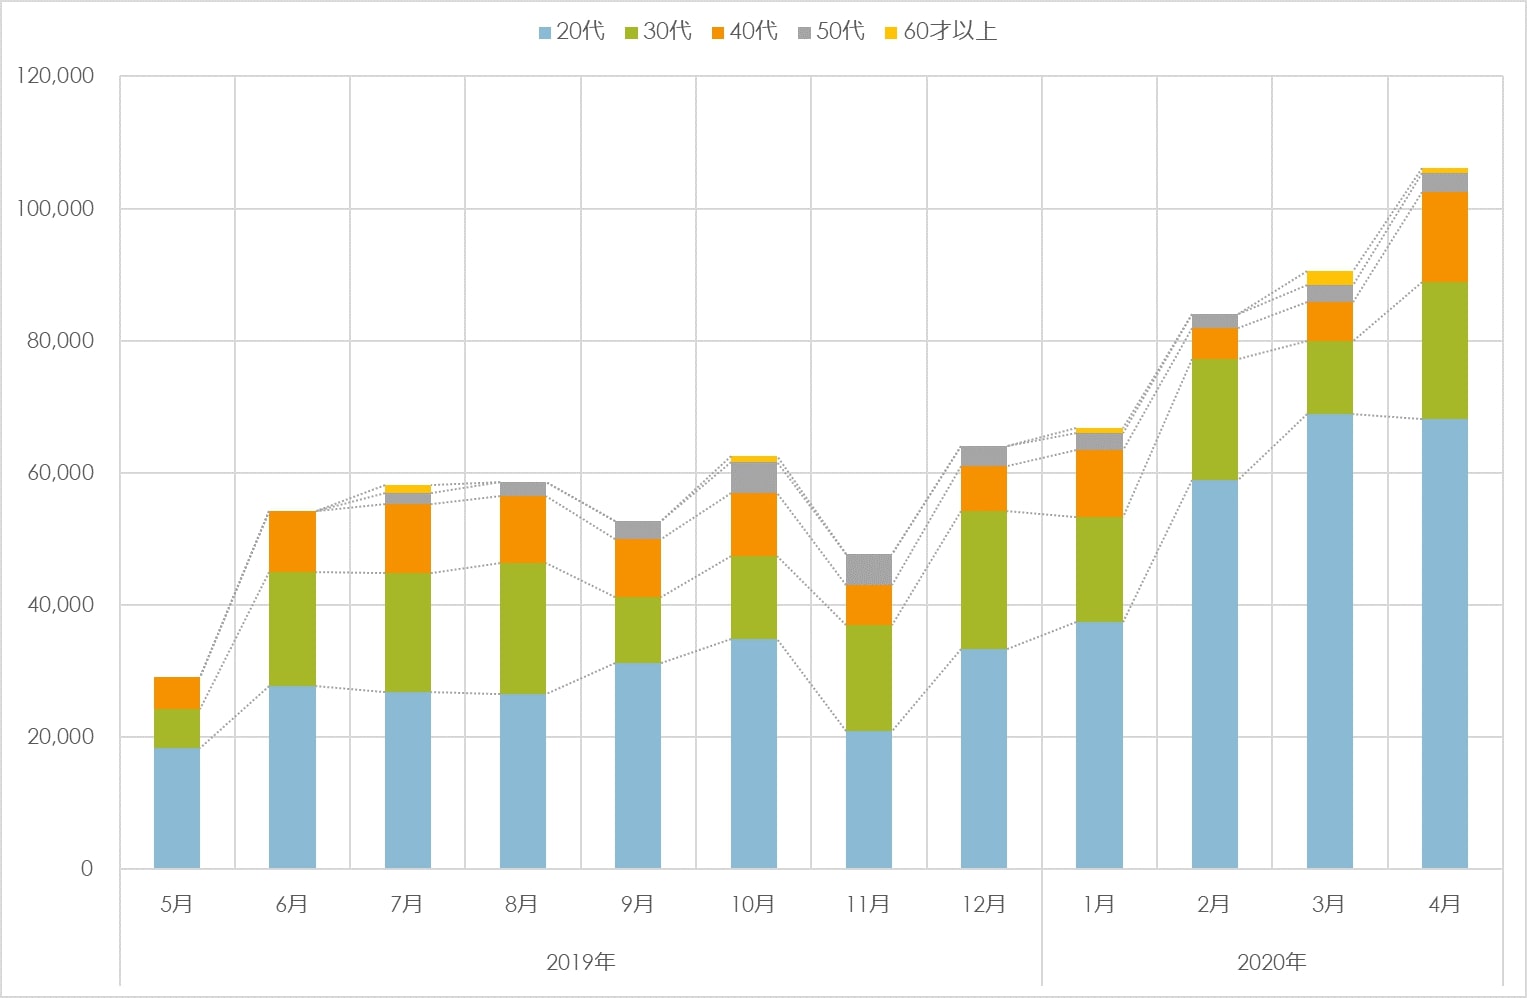Select the gray 50代 segment for 4月

coord(1445,182)
